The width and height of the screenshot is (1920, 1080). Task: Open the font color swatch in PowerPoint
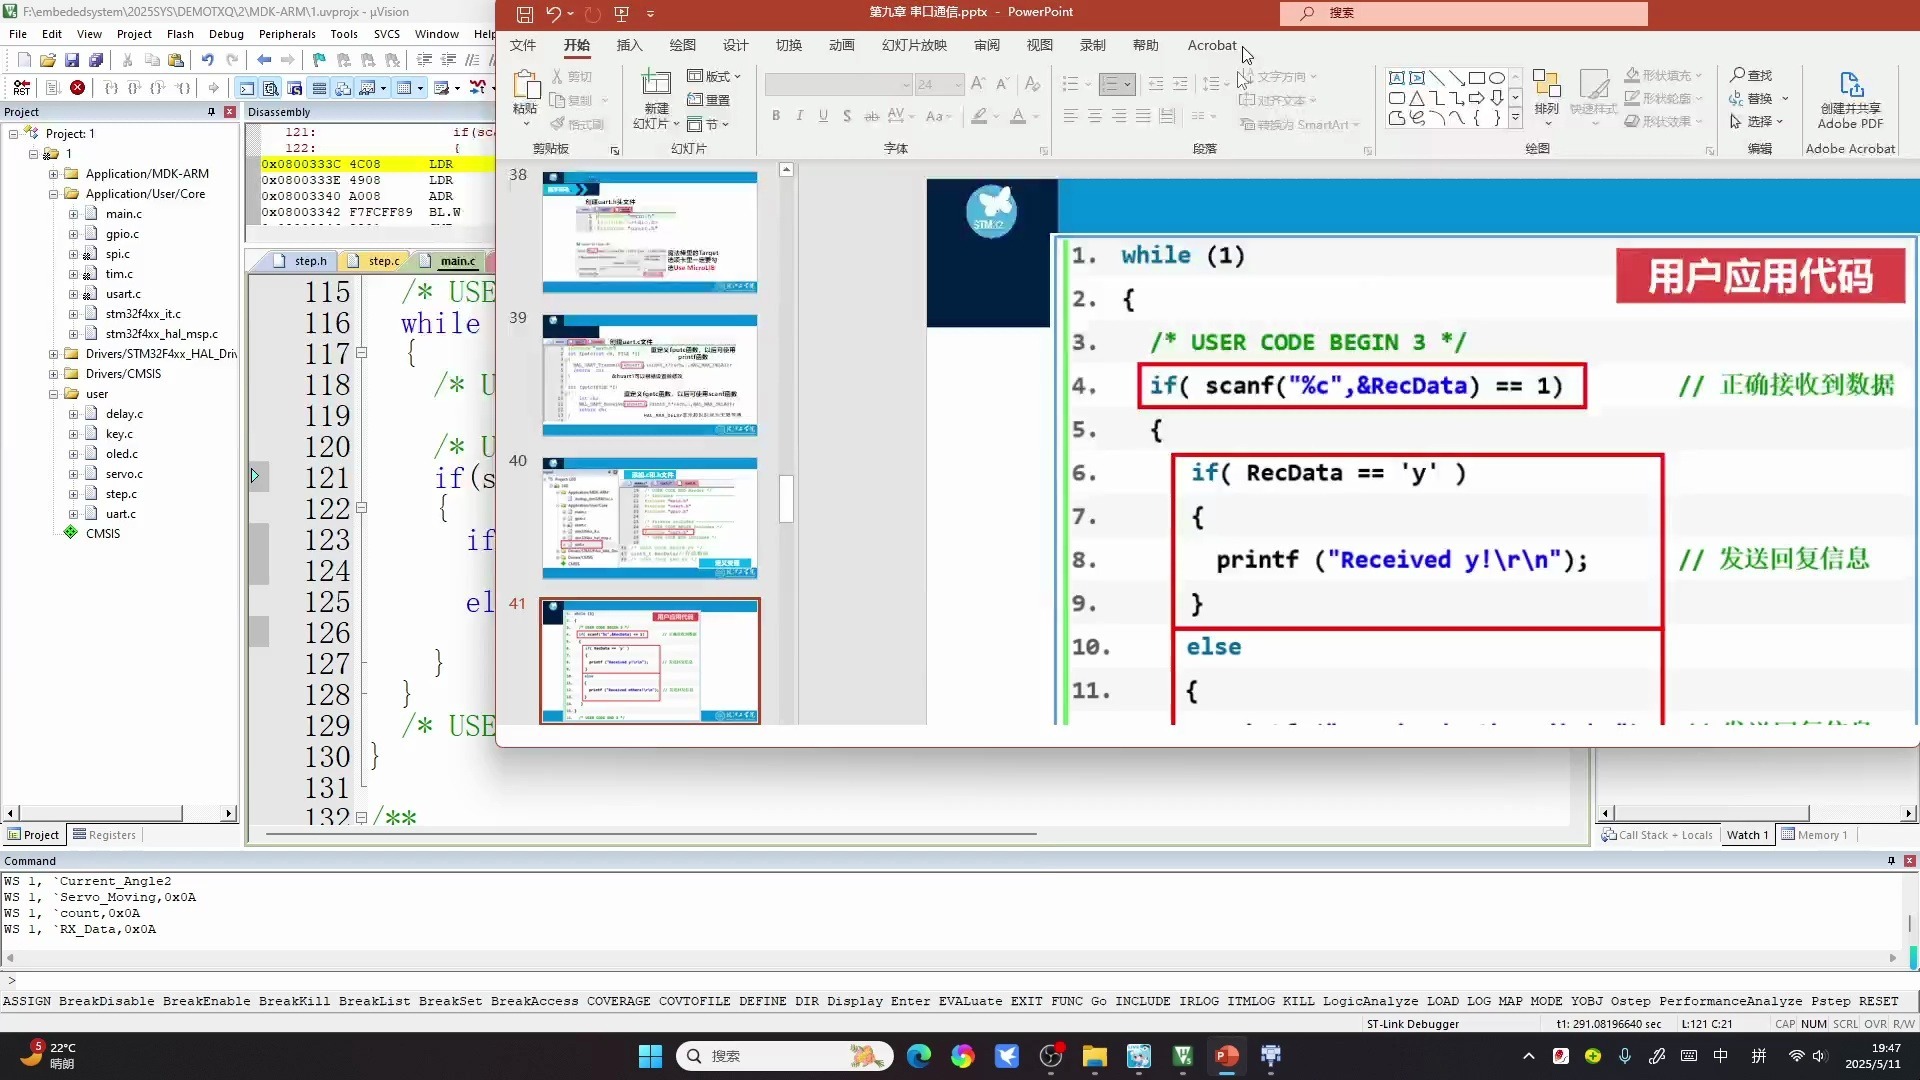(x=1017, y=116)
